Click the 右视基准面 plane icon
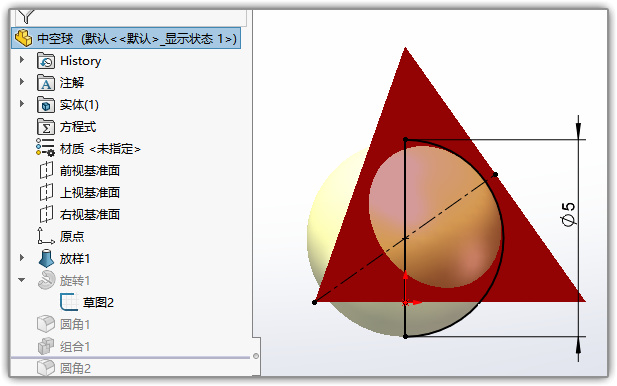 (x=46, y=214)
